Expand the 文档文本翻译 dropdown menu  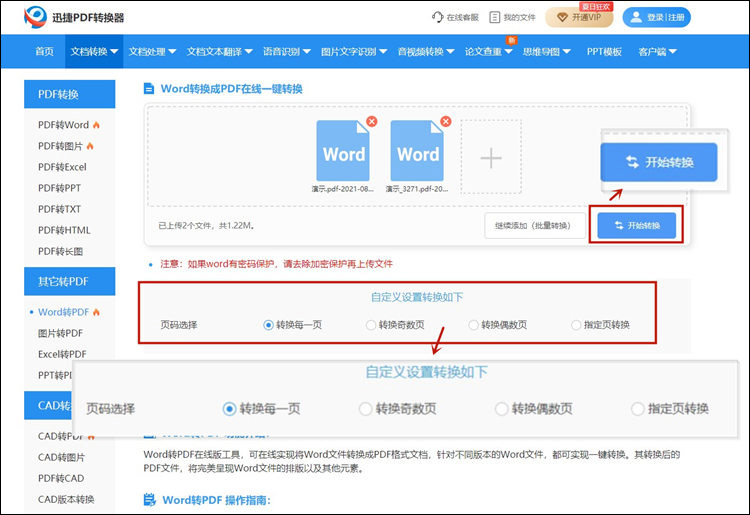[x=219, y=51]
